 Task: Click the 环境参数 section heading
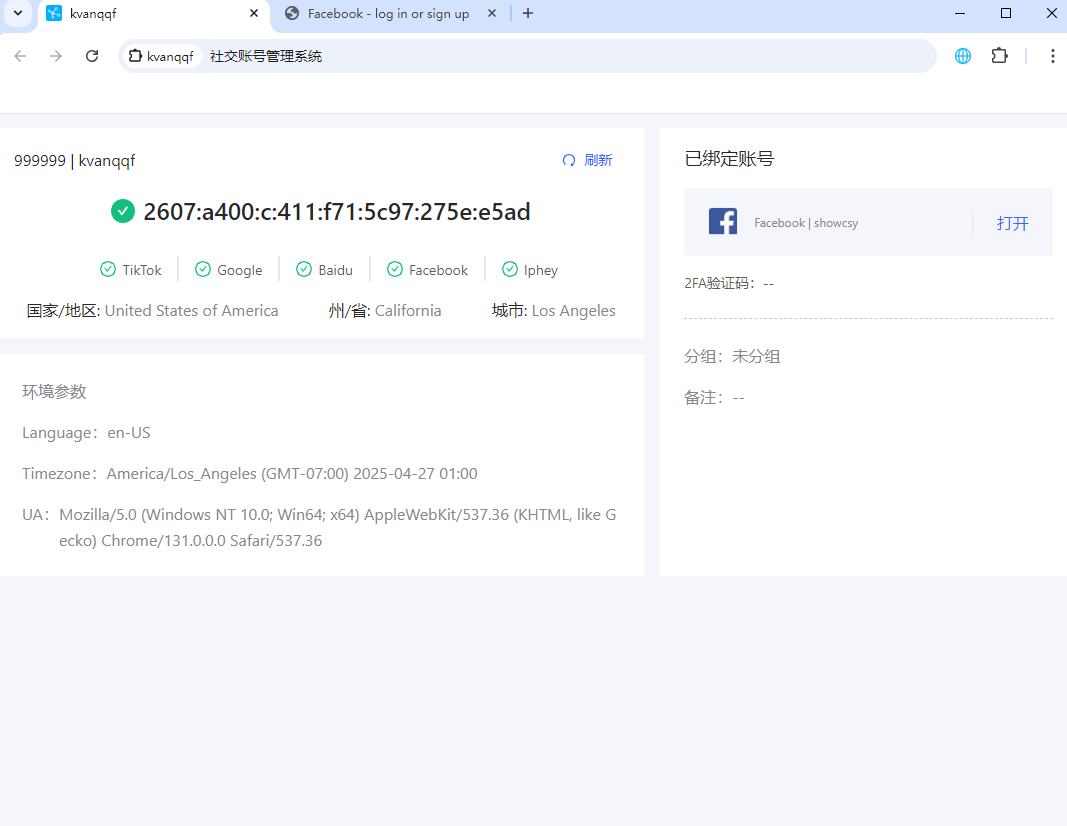click(x=54, y=392)
